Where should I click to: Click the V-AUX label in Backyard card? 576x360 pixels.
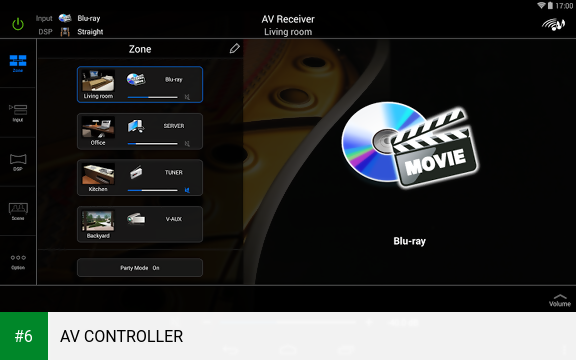tap(174, 219)
